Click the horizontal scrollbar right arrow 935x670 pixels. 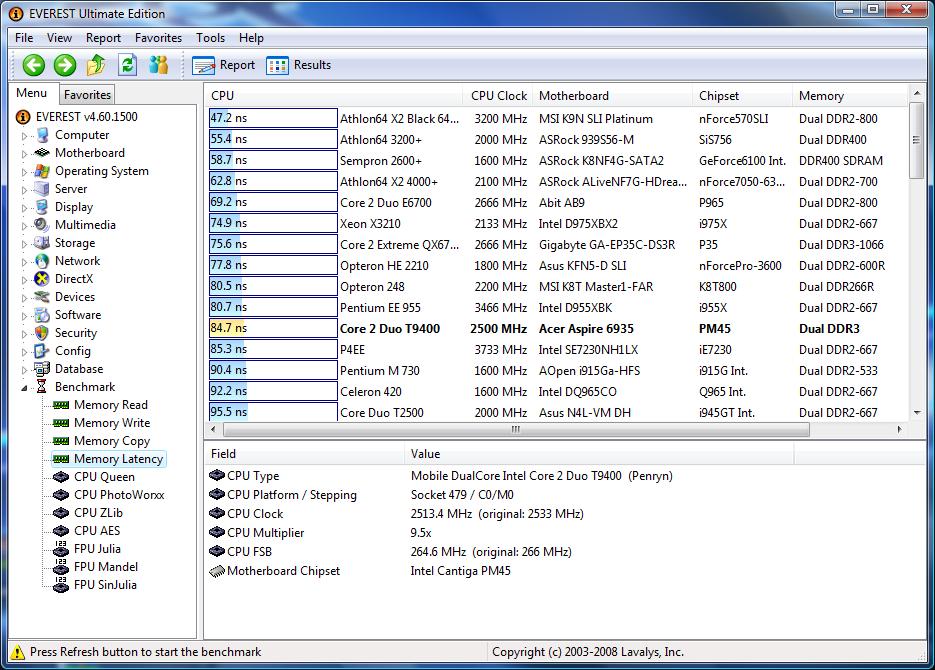pyautogui.click(x=899, y=429)
